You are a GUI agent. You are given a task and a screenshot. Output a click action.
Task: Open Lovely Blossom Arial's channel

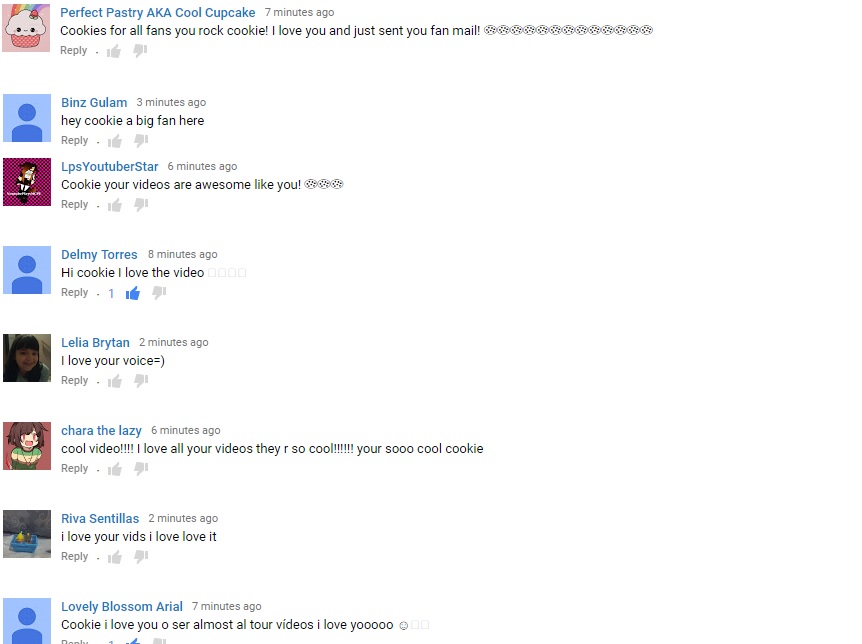[121, 606]
